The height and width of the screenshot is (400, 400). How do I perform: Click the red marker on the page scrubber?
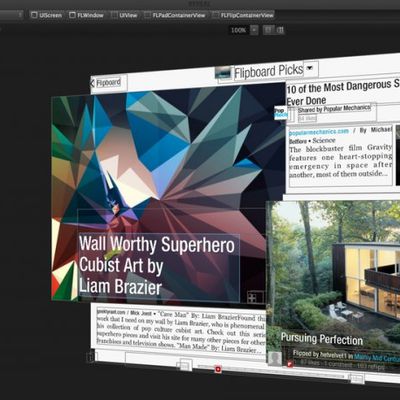coord(218,369)
